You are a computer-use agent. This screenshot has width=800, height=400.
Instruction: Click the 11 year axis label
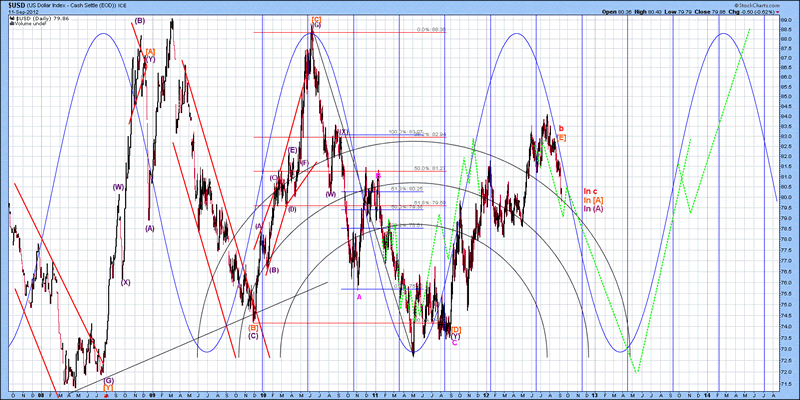[x=374, y=394]
